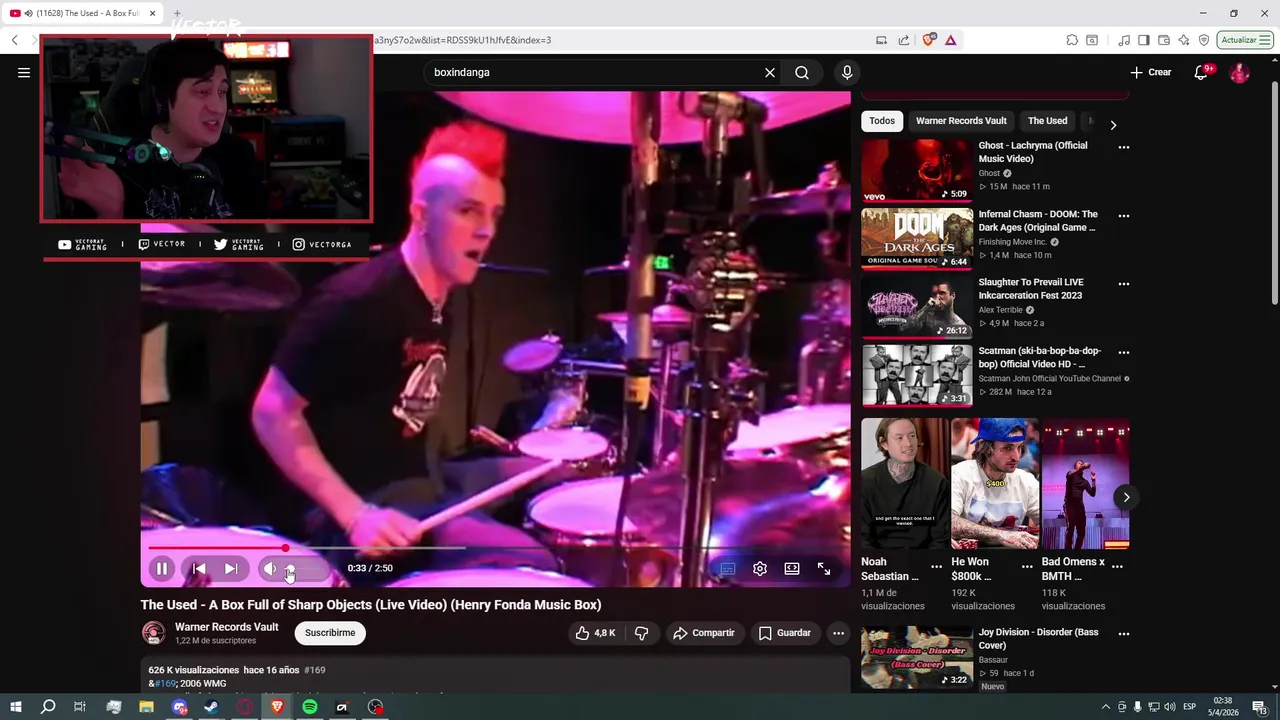Screen dimensions: 1280x720
Task: Open more actions ellipsis under video
Action: click(838, 633)
